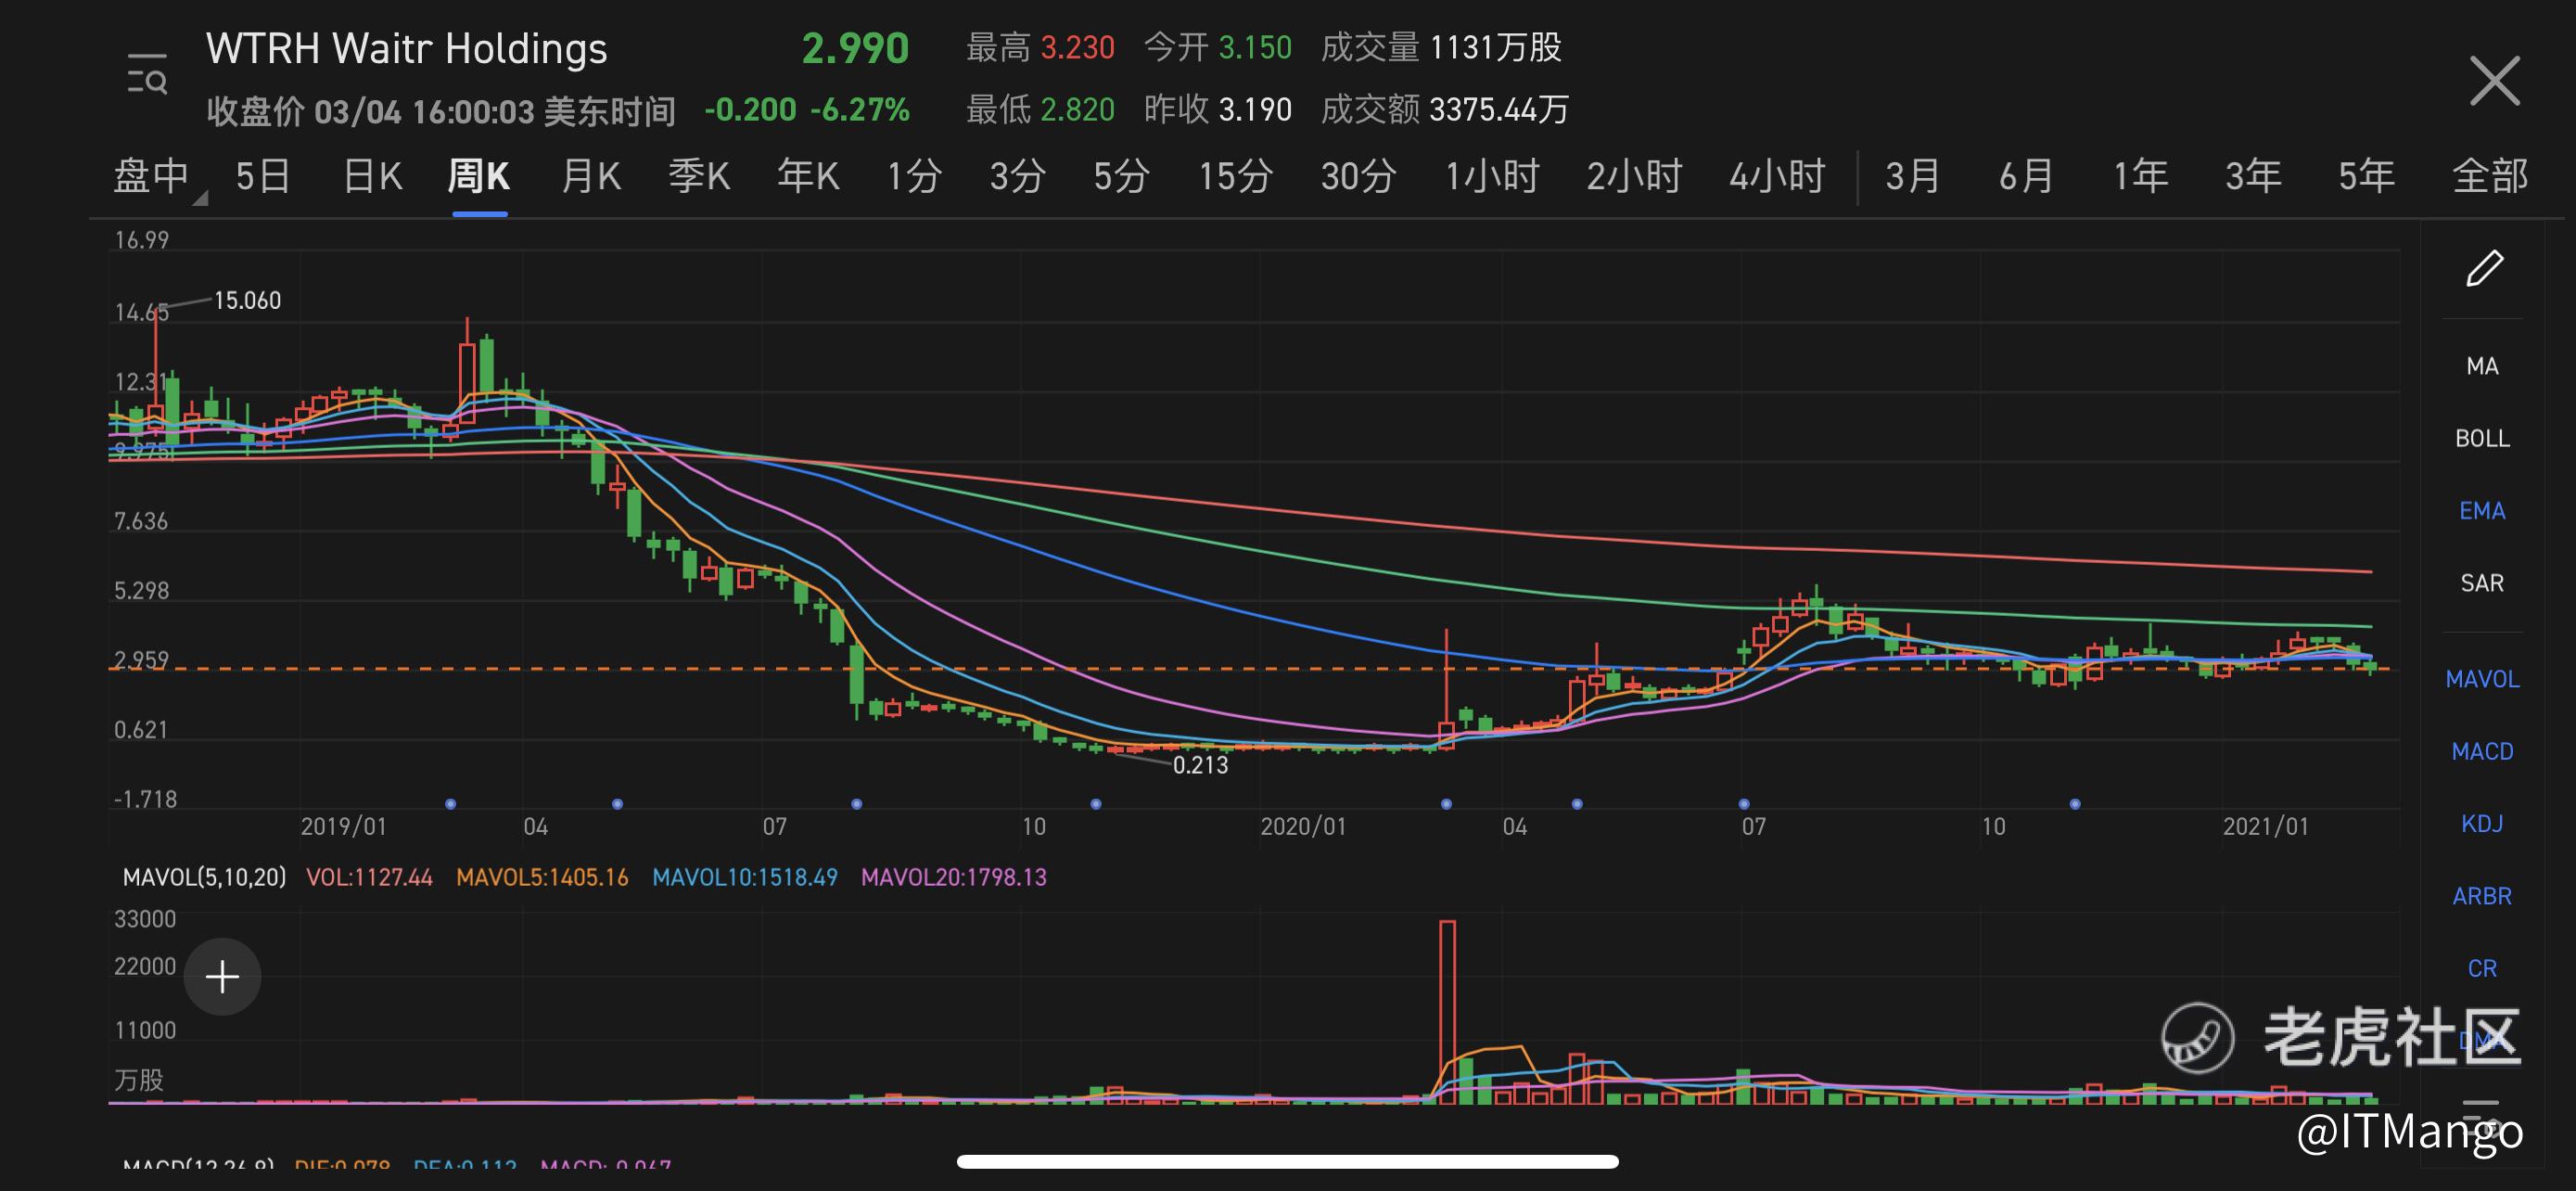Switch to the 5日 chart tab
2576x1191 pixels.
tap(263, 177)
